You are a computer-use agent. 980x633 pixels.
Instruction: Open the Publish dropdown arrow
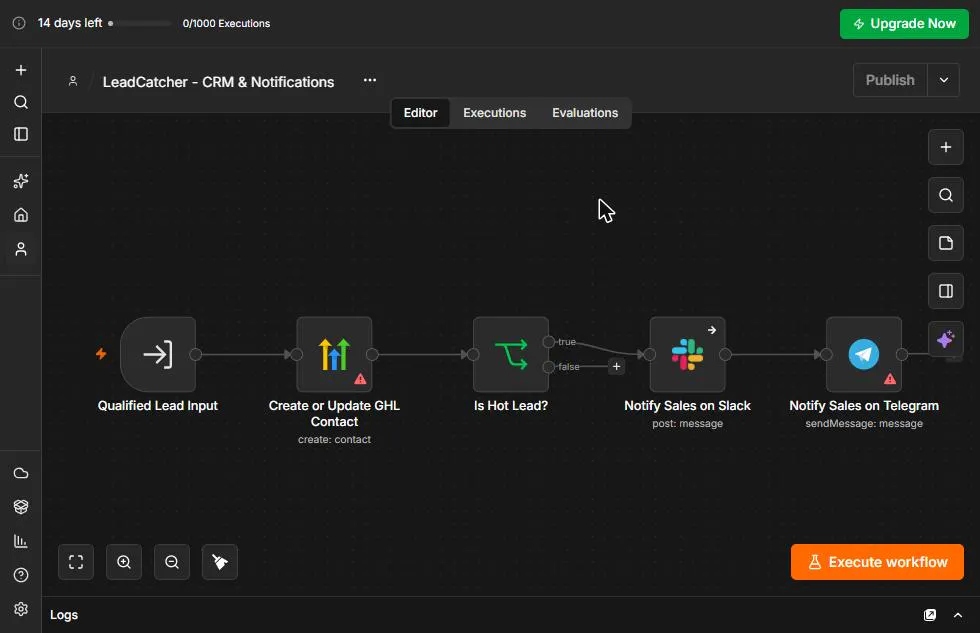944,80
